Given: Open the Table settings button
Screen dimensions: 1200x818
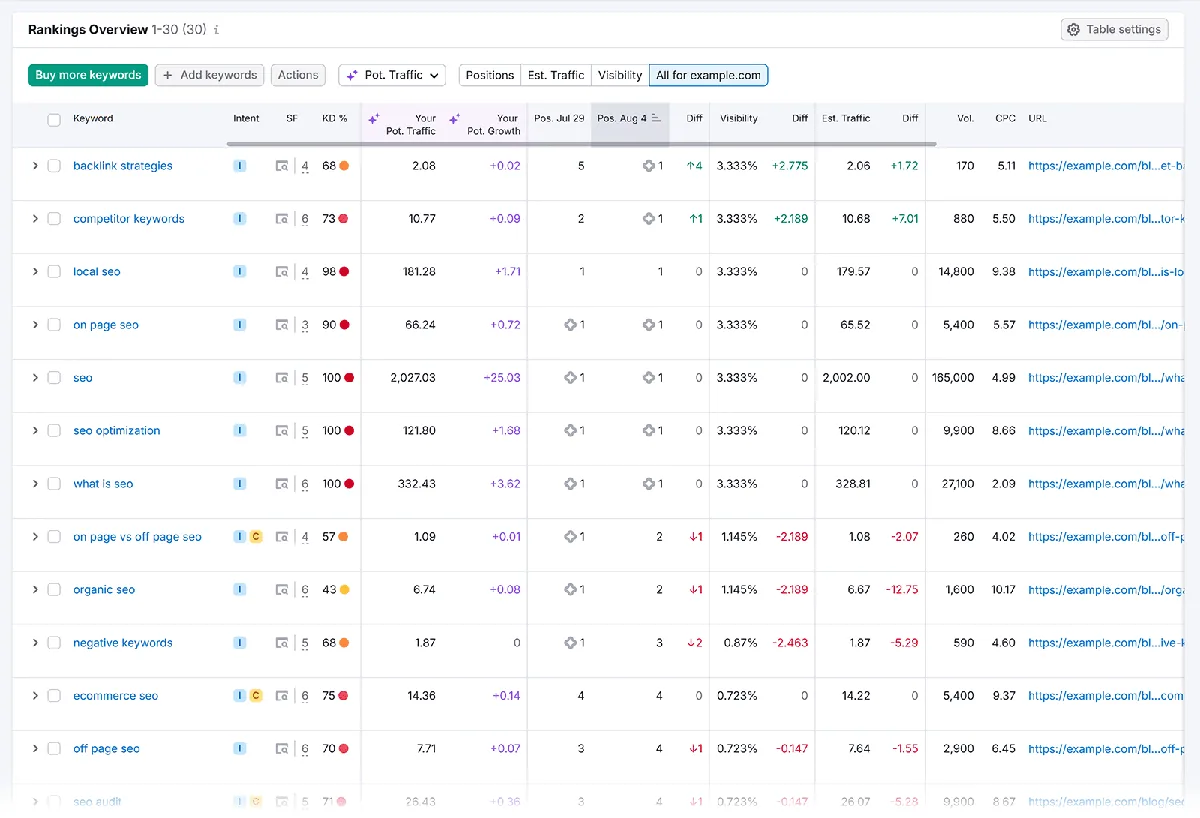Looking at the screenshot, I should coord(1115,30).
